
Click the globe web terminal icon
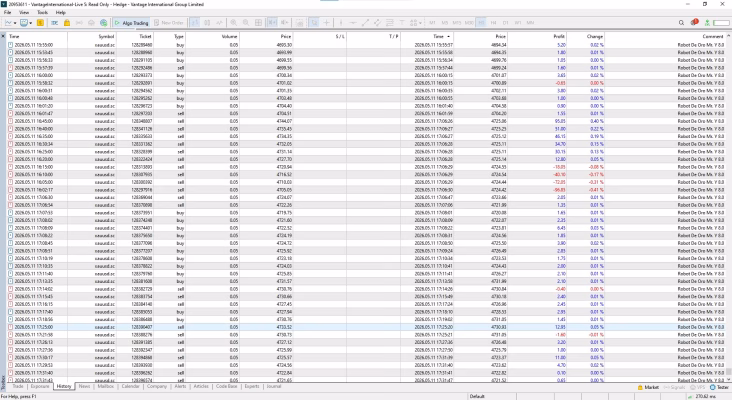point(104,22)
